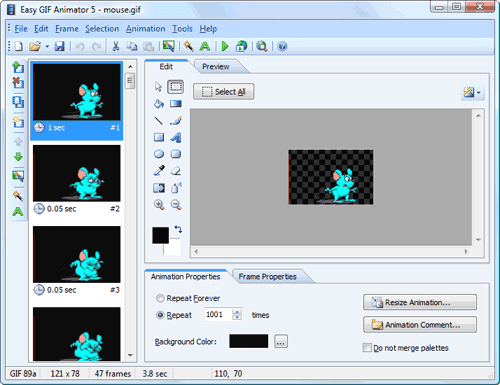Select the Eraser tool
Viewport: 500px width, 385px height.
pos(176,171)
